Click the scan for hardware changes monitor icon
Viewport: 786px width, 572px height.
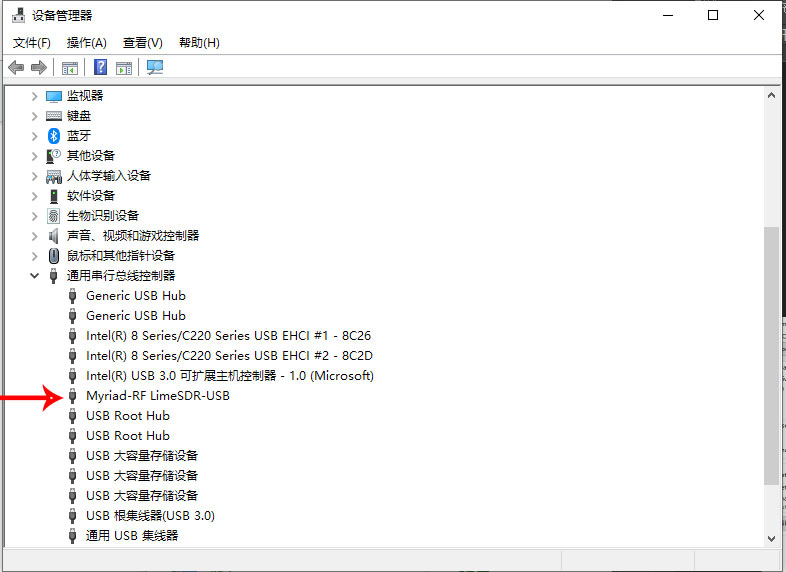point(155,67)
